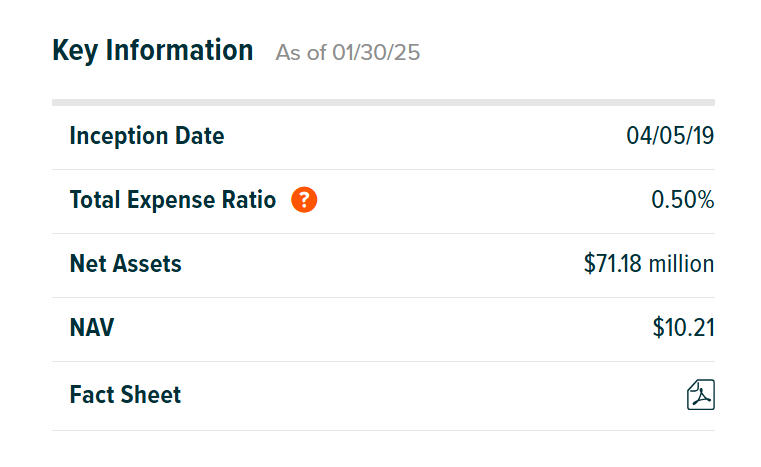This screenshot has height=467, width=761.
Task: Click the divider line below Net Assets row
Action: (x=383, y=297)
